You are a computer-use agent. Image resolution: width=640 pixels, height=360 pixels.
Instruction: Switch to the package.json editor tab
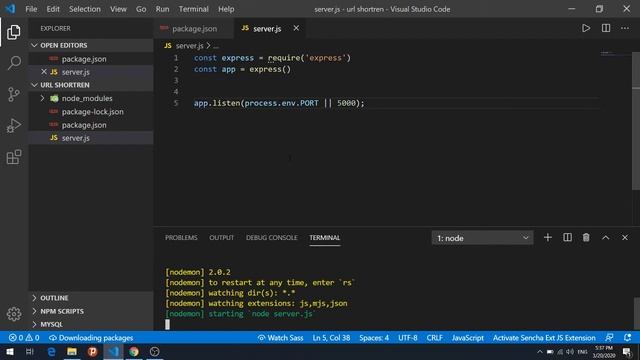coord(194,29)
